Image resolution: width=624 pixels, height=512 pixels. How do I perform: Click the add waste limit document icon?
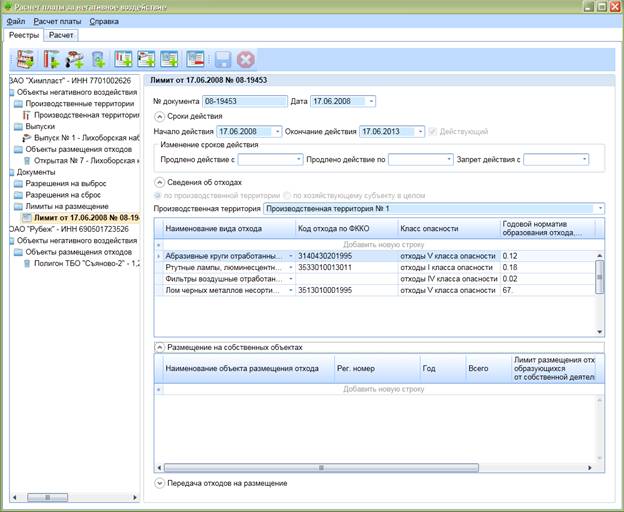point(170,59)
